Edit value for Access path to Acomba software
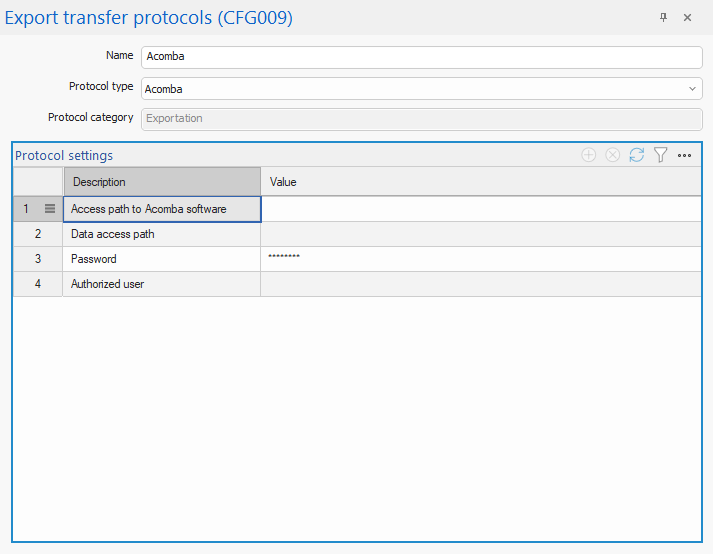 (x=480, y=209)
